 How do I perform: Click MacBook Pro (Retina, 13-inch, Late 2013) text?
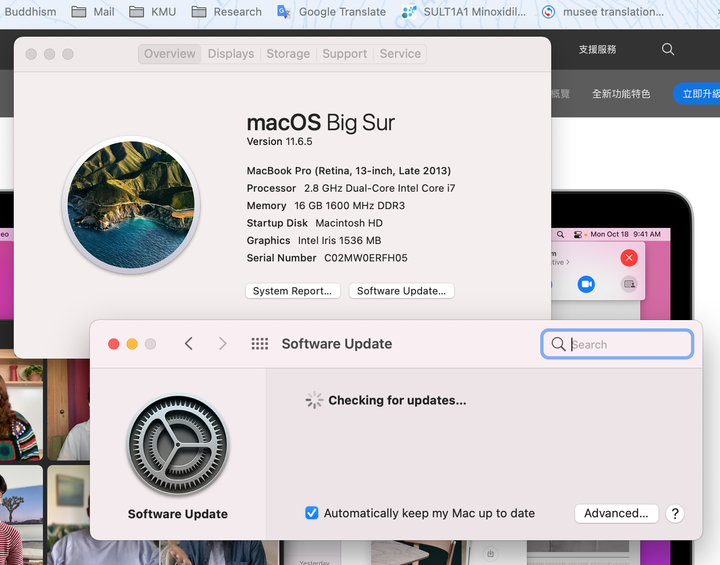pyautogui.click(x=349, y=171)
